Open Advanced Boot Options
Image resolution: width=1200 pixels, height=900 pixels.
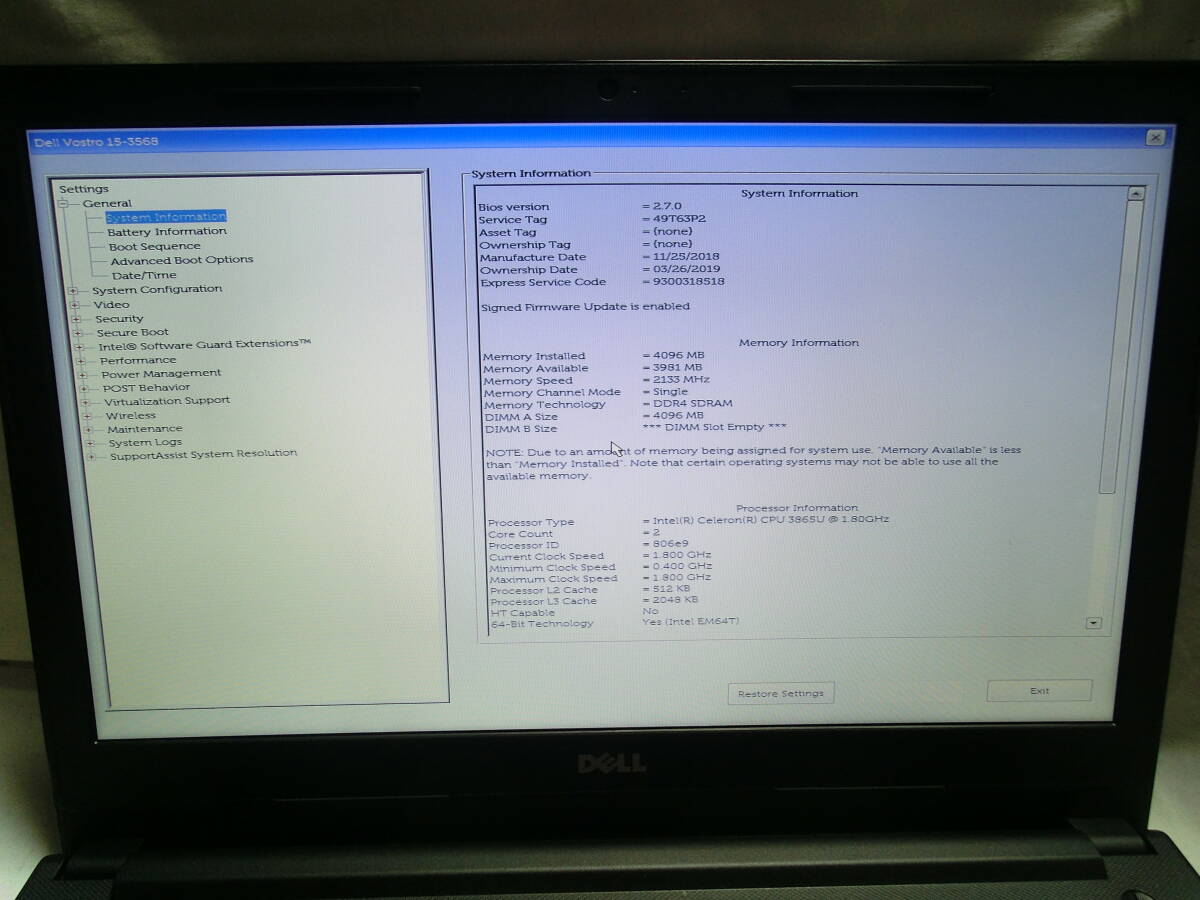(x=182, y=260)
